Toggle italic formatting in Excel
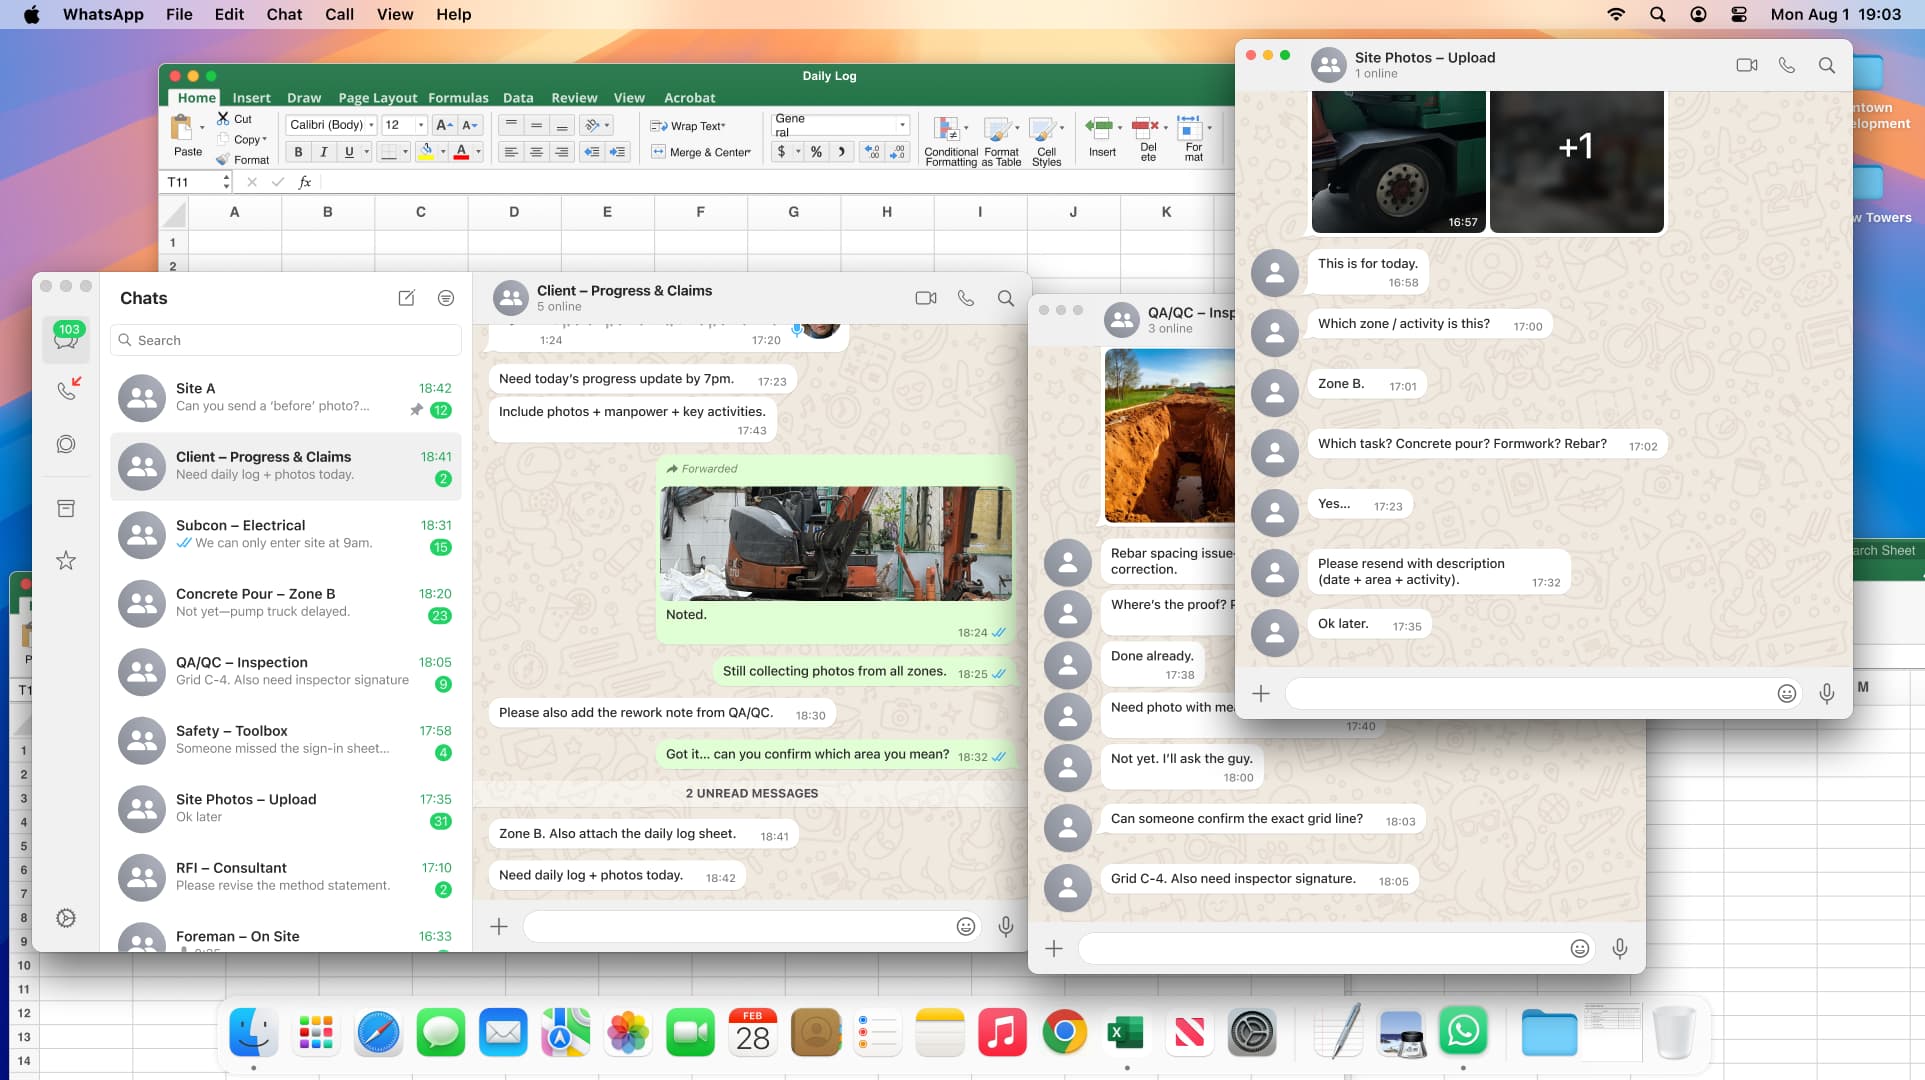The width and height of the screenshot is (1925, 1080). (x=323, y=152)
